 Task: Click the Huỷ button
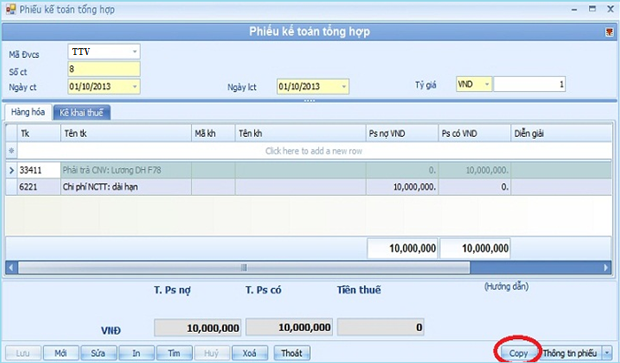(212, 353)
